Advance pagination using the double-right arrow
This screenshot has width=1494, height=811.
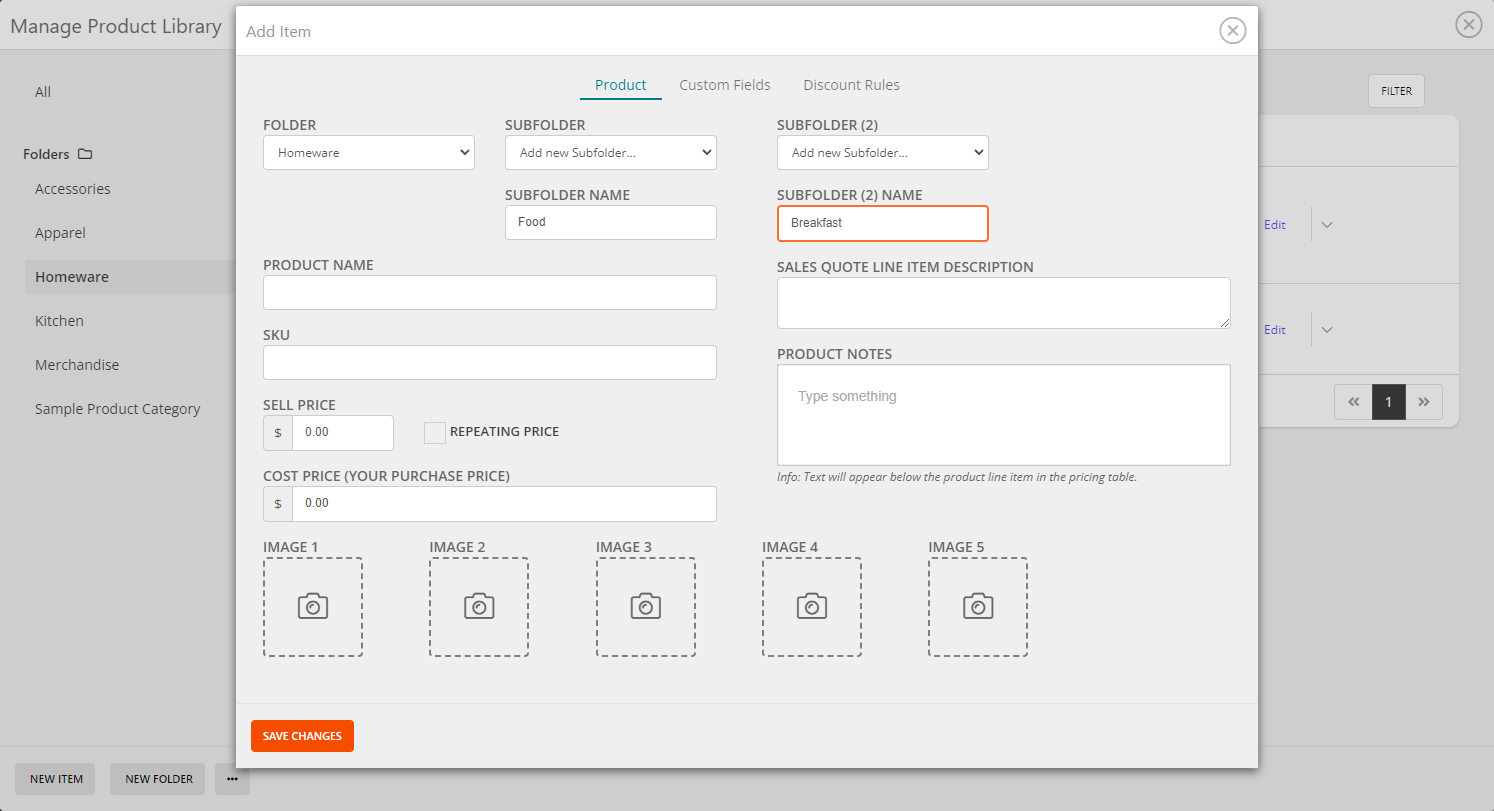tap(1424, 402)
